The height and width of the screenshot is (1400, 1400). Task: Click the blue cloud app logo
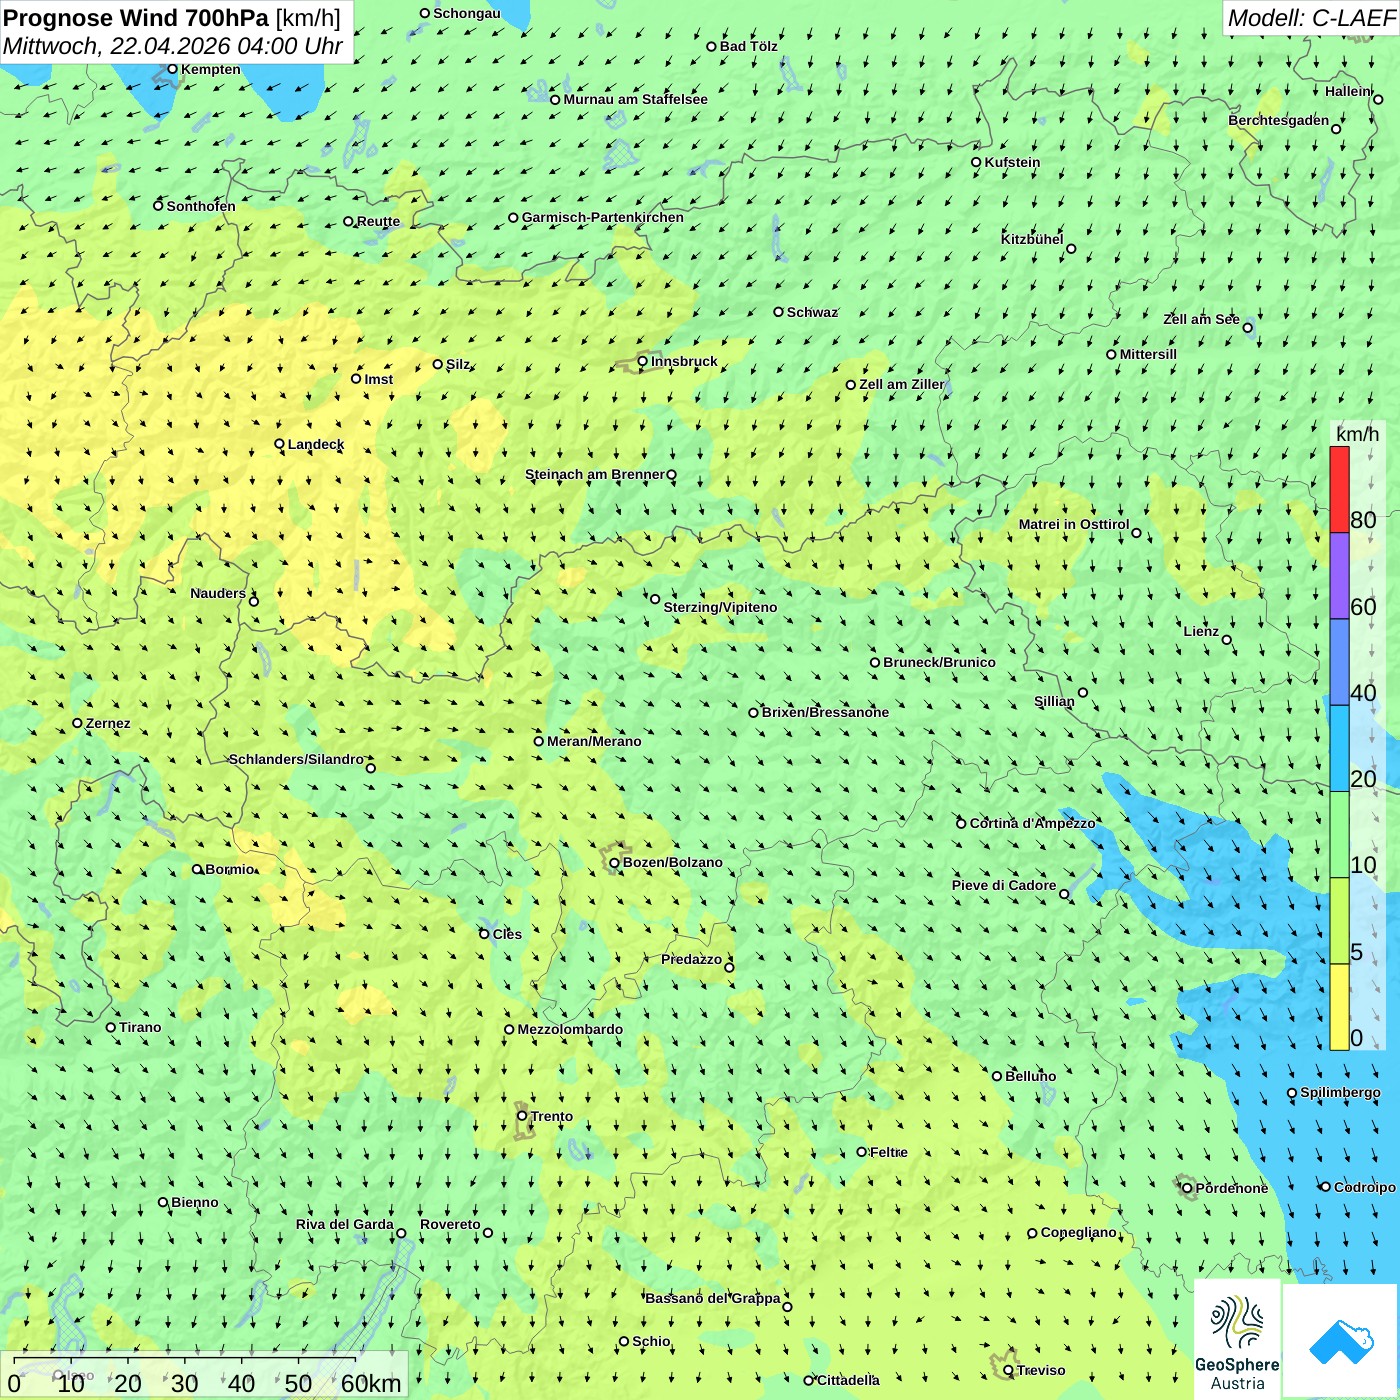pos(1340,1341)
